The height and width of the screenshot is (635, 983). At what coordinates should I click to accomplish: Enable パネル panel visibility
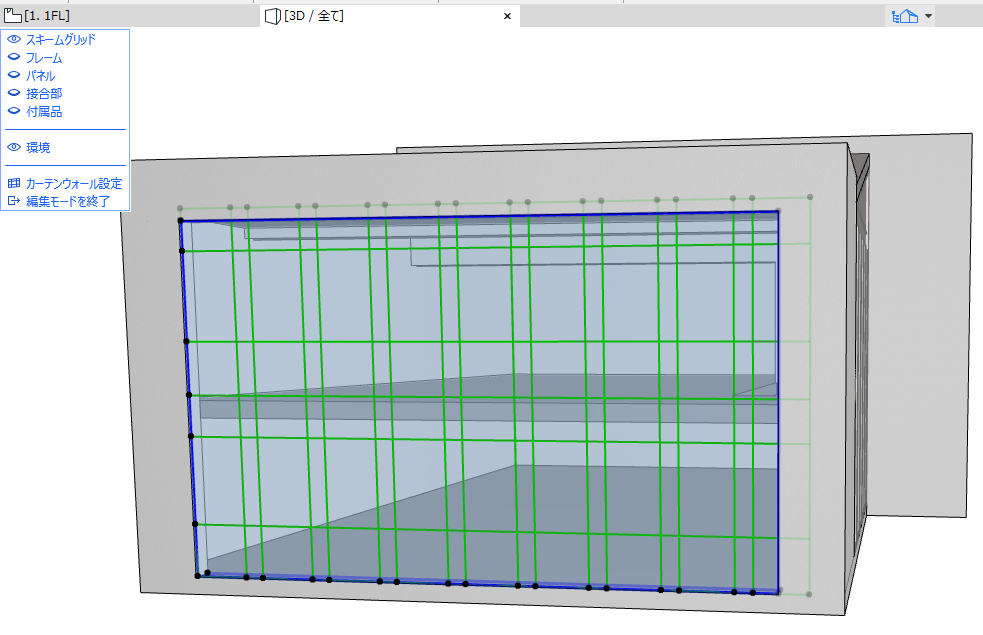pyautogui.click(x=14, y=75)
